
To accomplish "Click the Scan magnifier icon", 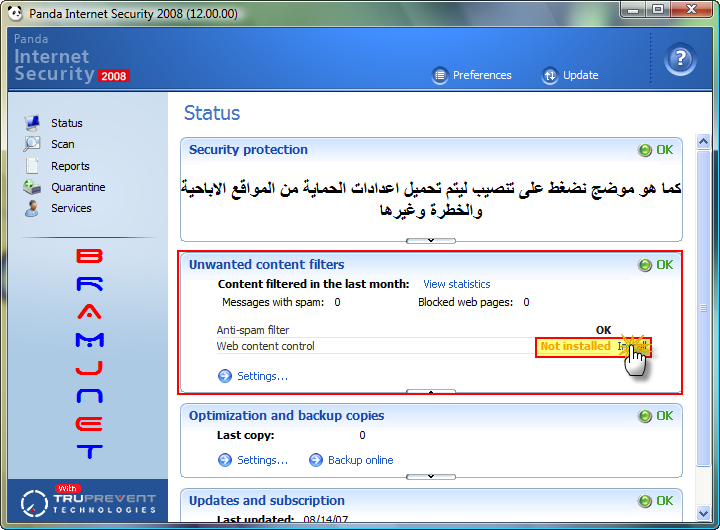I will (32, 144).
